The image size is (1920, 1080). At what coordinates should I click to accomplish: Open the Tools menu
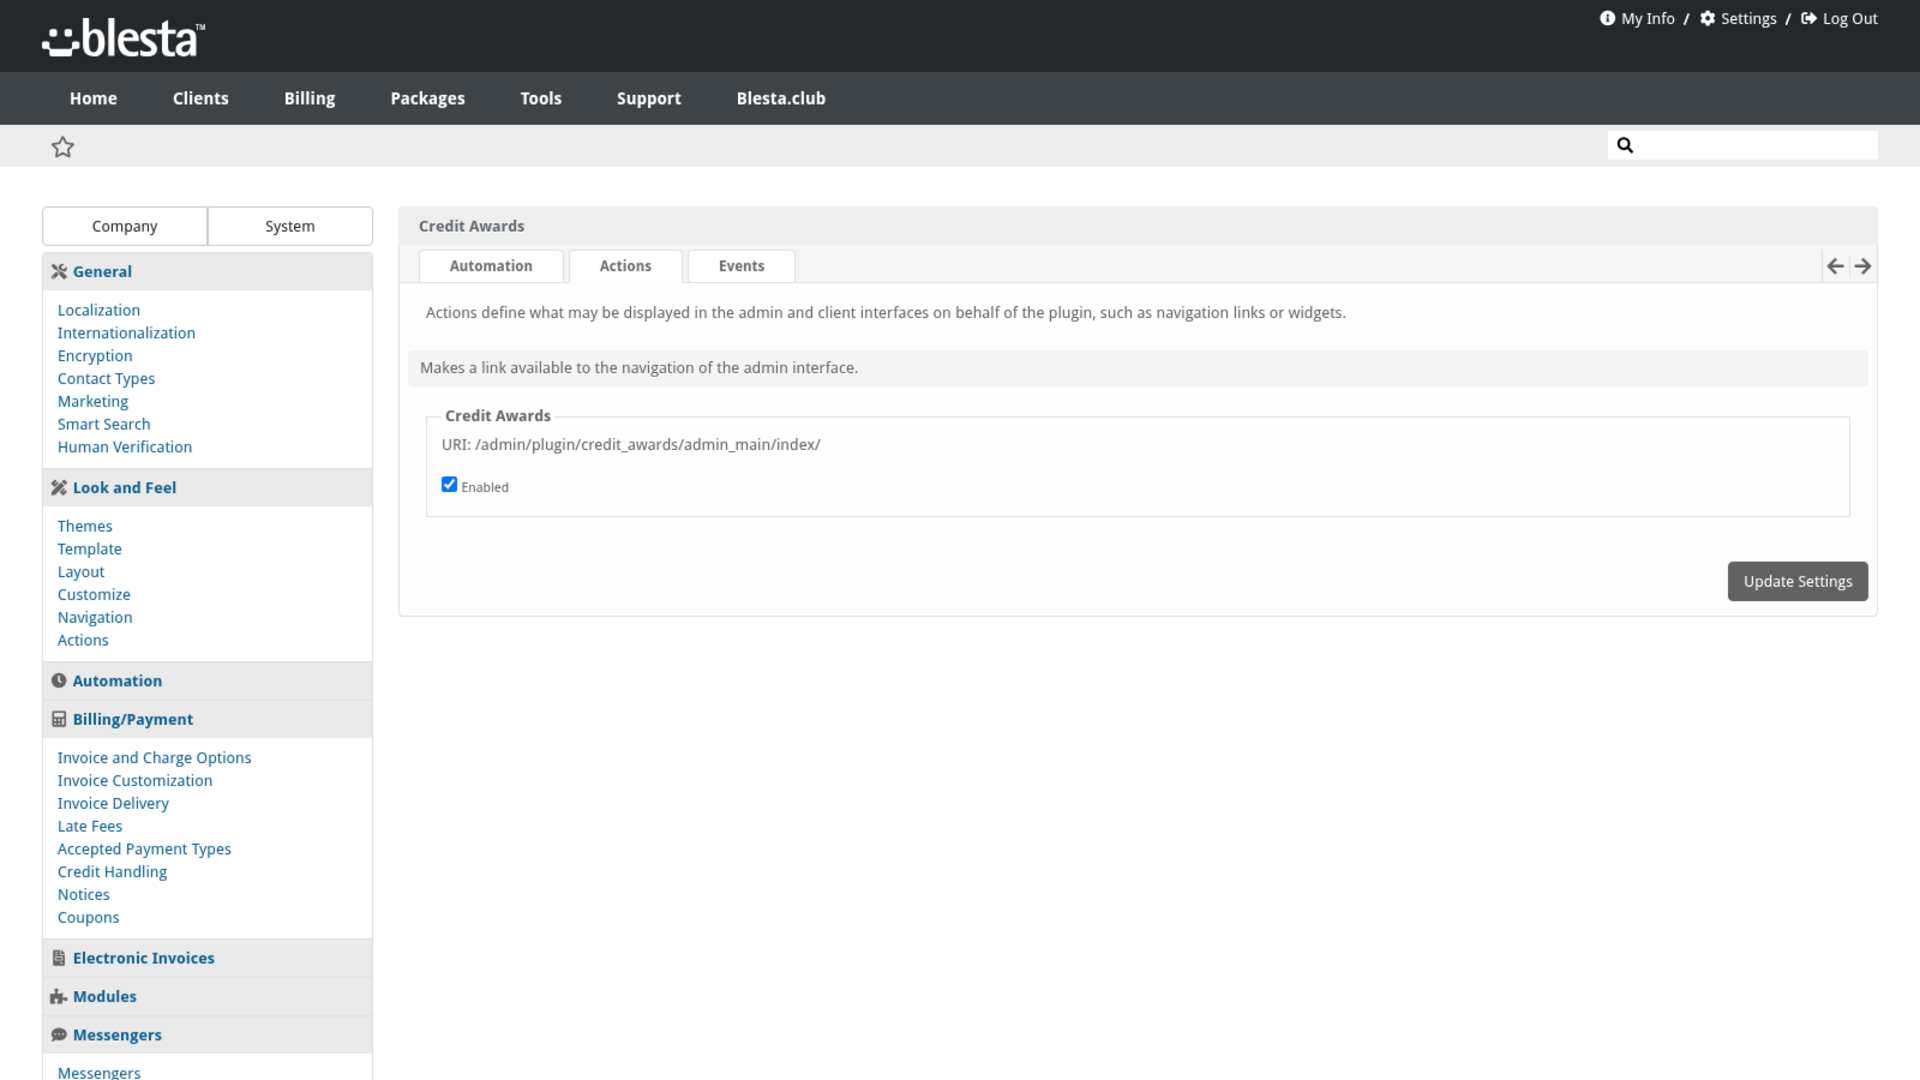tap(540, 98)
